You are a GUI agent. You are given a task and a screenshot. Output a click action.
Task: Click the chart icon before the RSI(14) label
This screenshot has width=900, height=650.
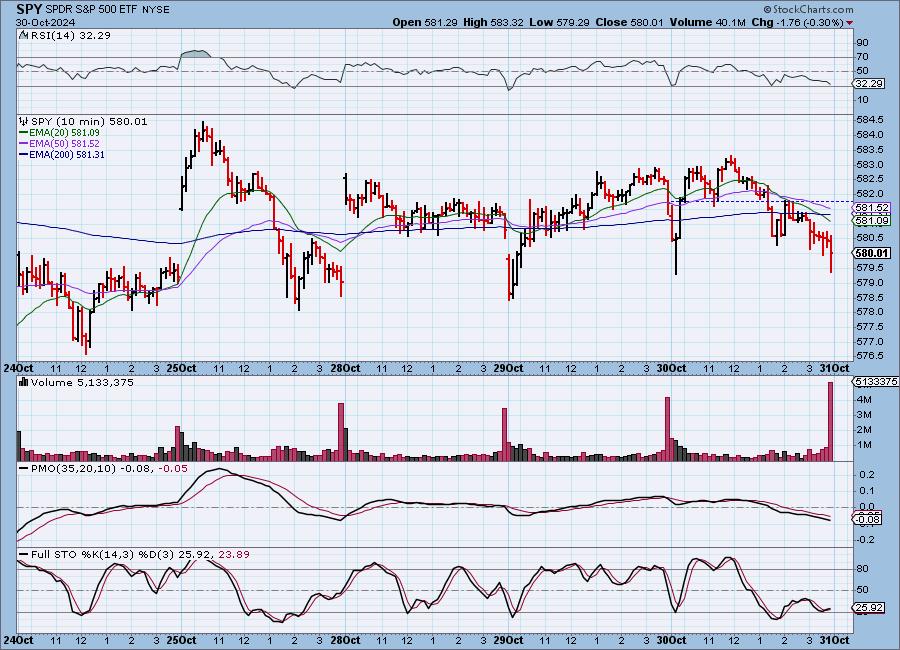coord(23,35)
